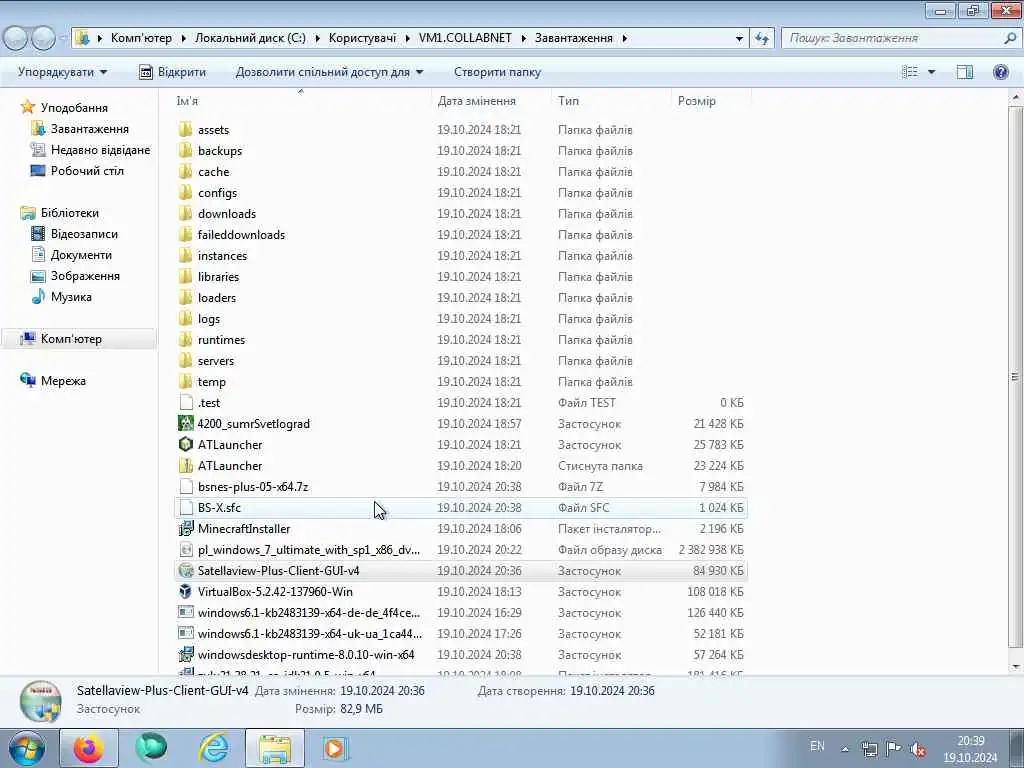1024x768 pixels.
Task: Select the windows6.1-kb2483139-x64-uk-ua file icon
Action: click(185, 633)
